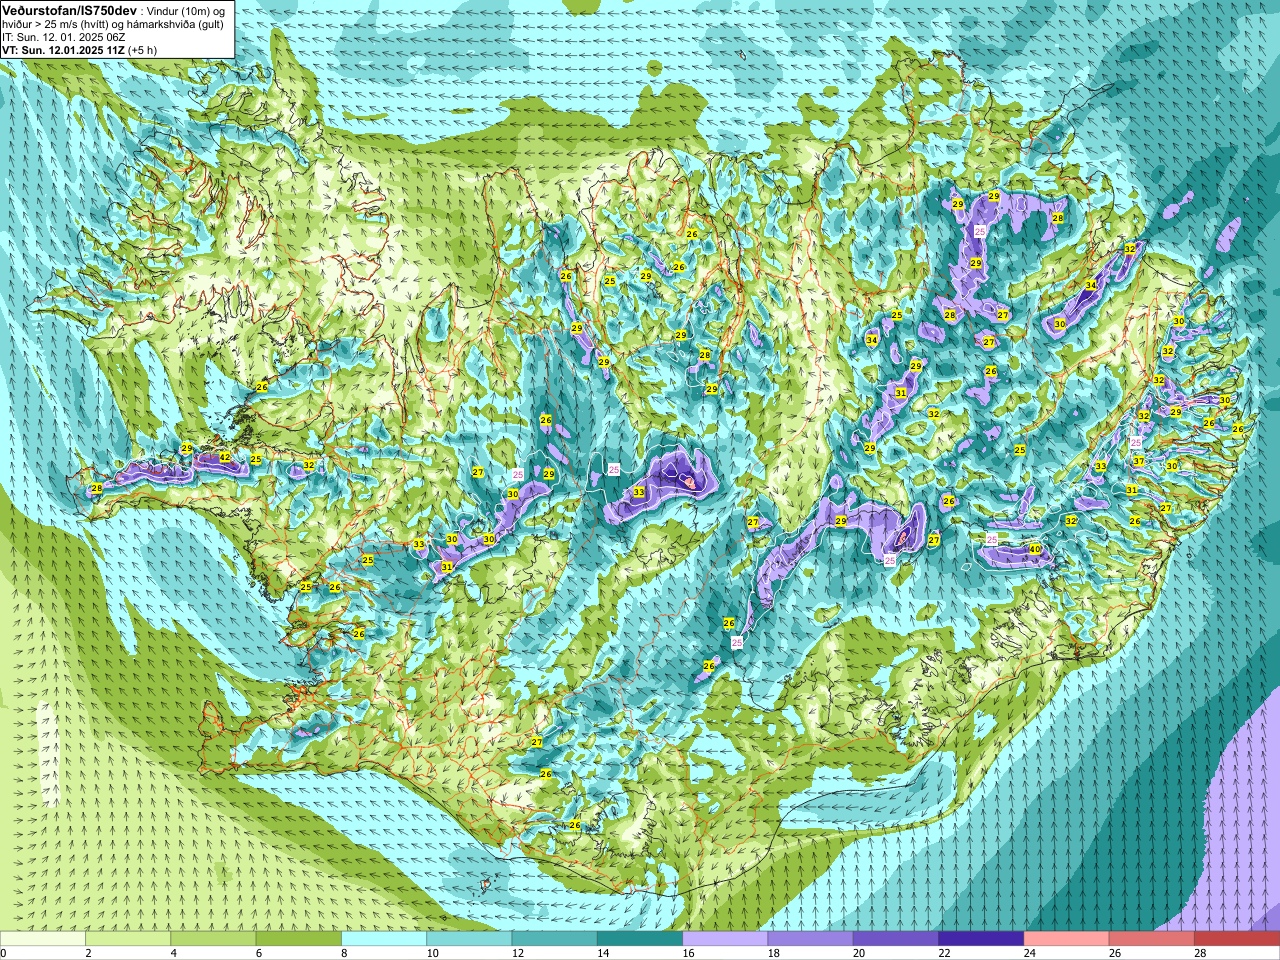Select the 14–16 dark teal legend swatch
Viewport: 1280px width, 960px height.
(640, 939)
